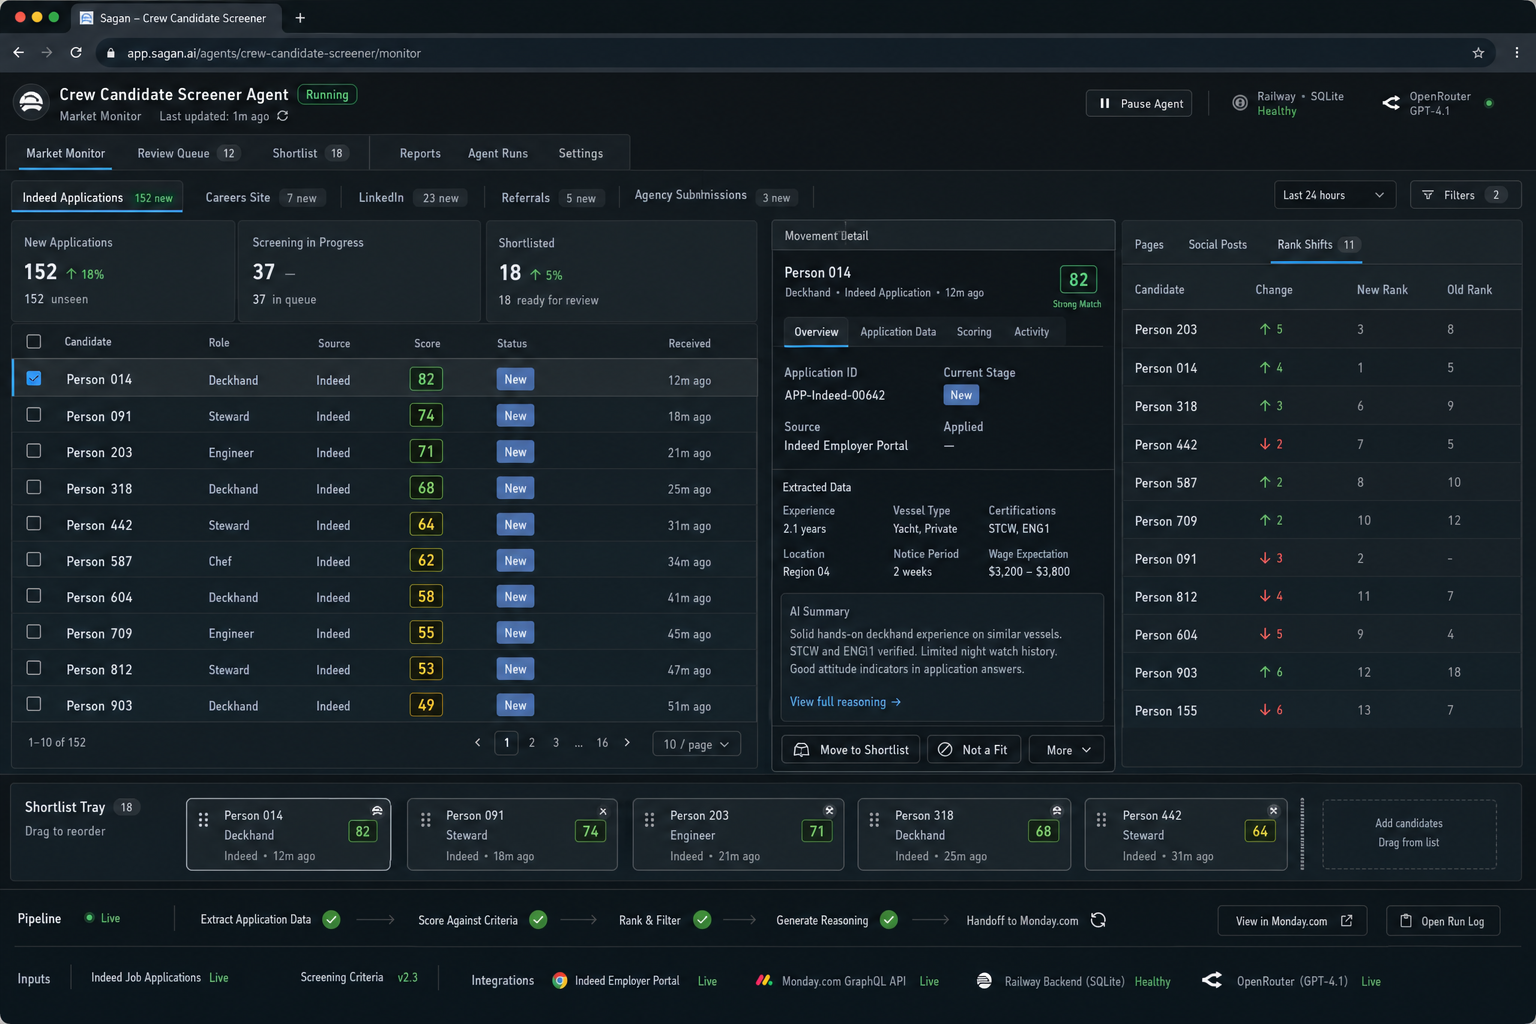
Task: Click the corner icon on Person 442 tray card
Action: (x=1273, y=811)
